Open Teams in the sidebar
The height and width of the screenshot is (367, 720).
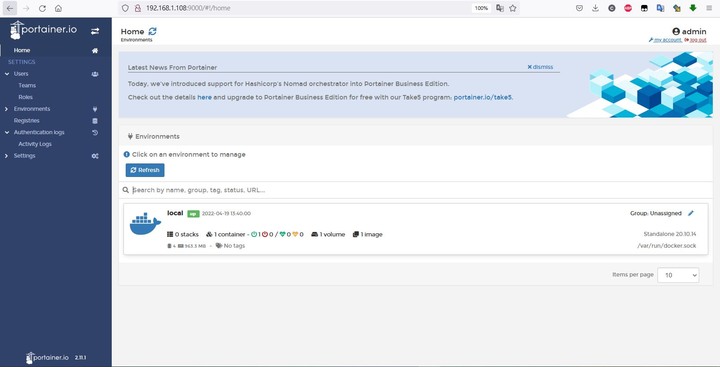27,85
